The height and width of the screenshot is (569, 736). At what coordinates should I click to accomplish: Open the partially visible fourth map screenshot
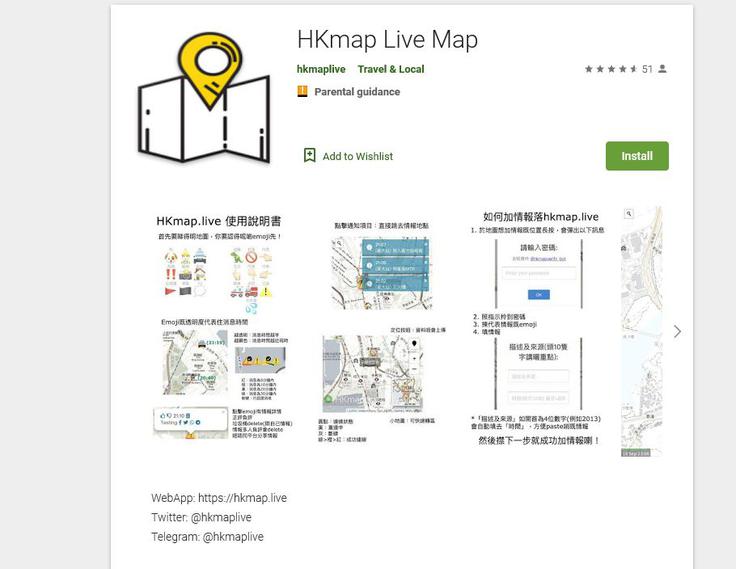click(642, 331)
